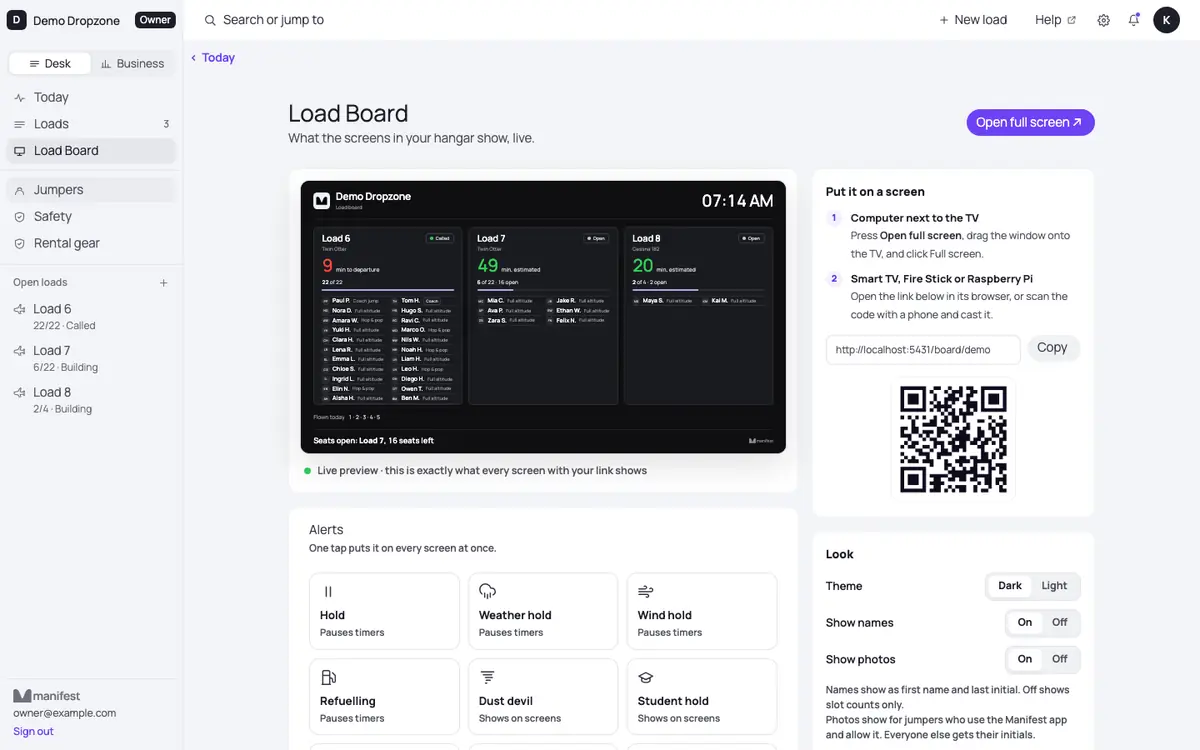Open Load 6 called entry in sidebar
This screenshot has width=1200, height=750.
(91, 316)
